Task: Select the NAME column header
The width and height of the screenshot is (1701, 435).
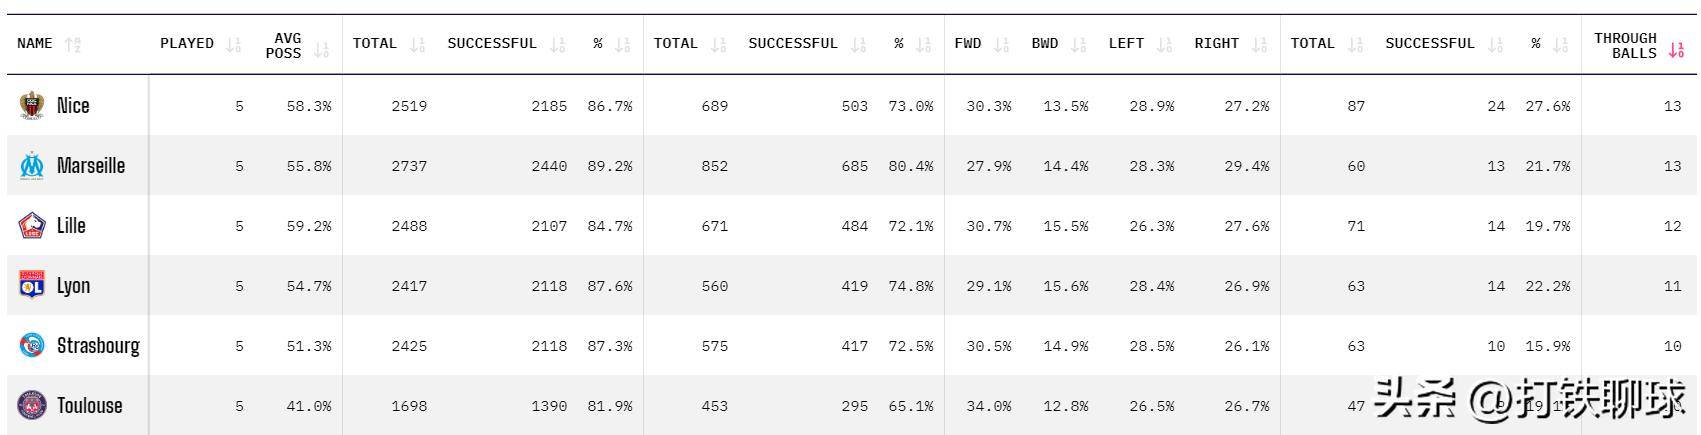Action: (35, 44)
